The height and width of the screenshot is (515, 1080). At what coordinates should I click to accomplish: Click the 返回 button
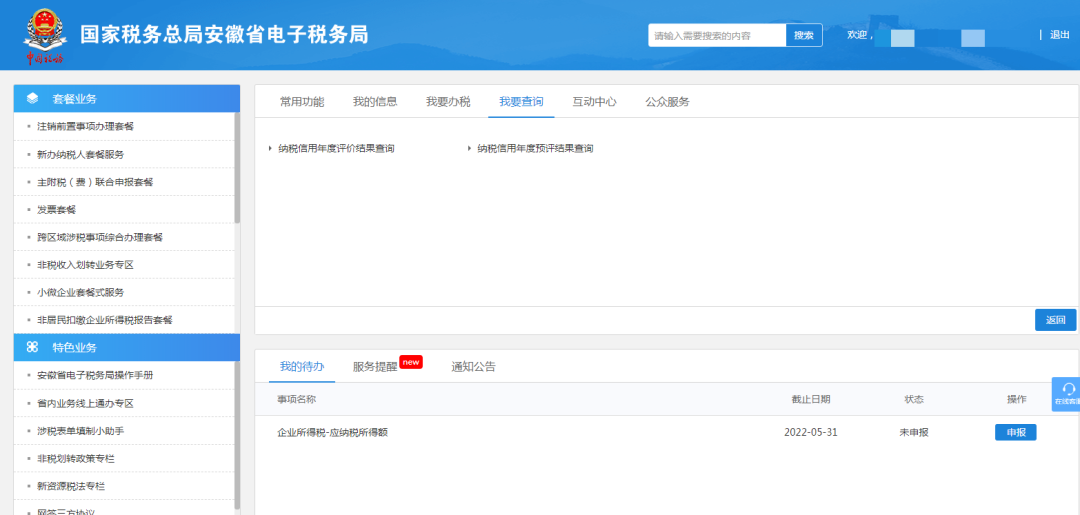point(1055,319)
